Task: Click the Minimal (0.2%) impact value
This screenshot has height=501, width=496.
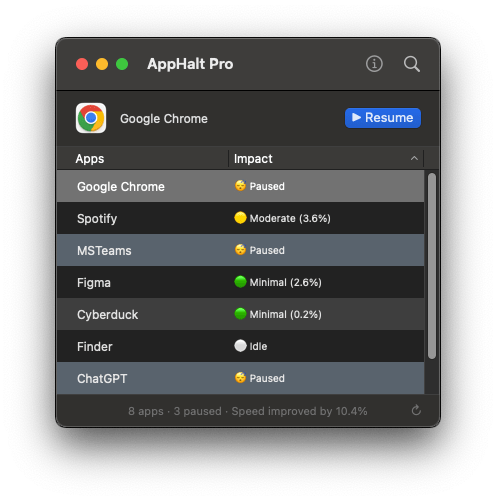Action: pos(286,314)
